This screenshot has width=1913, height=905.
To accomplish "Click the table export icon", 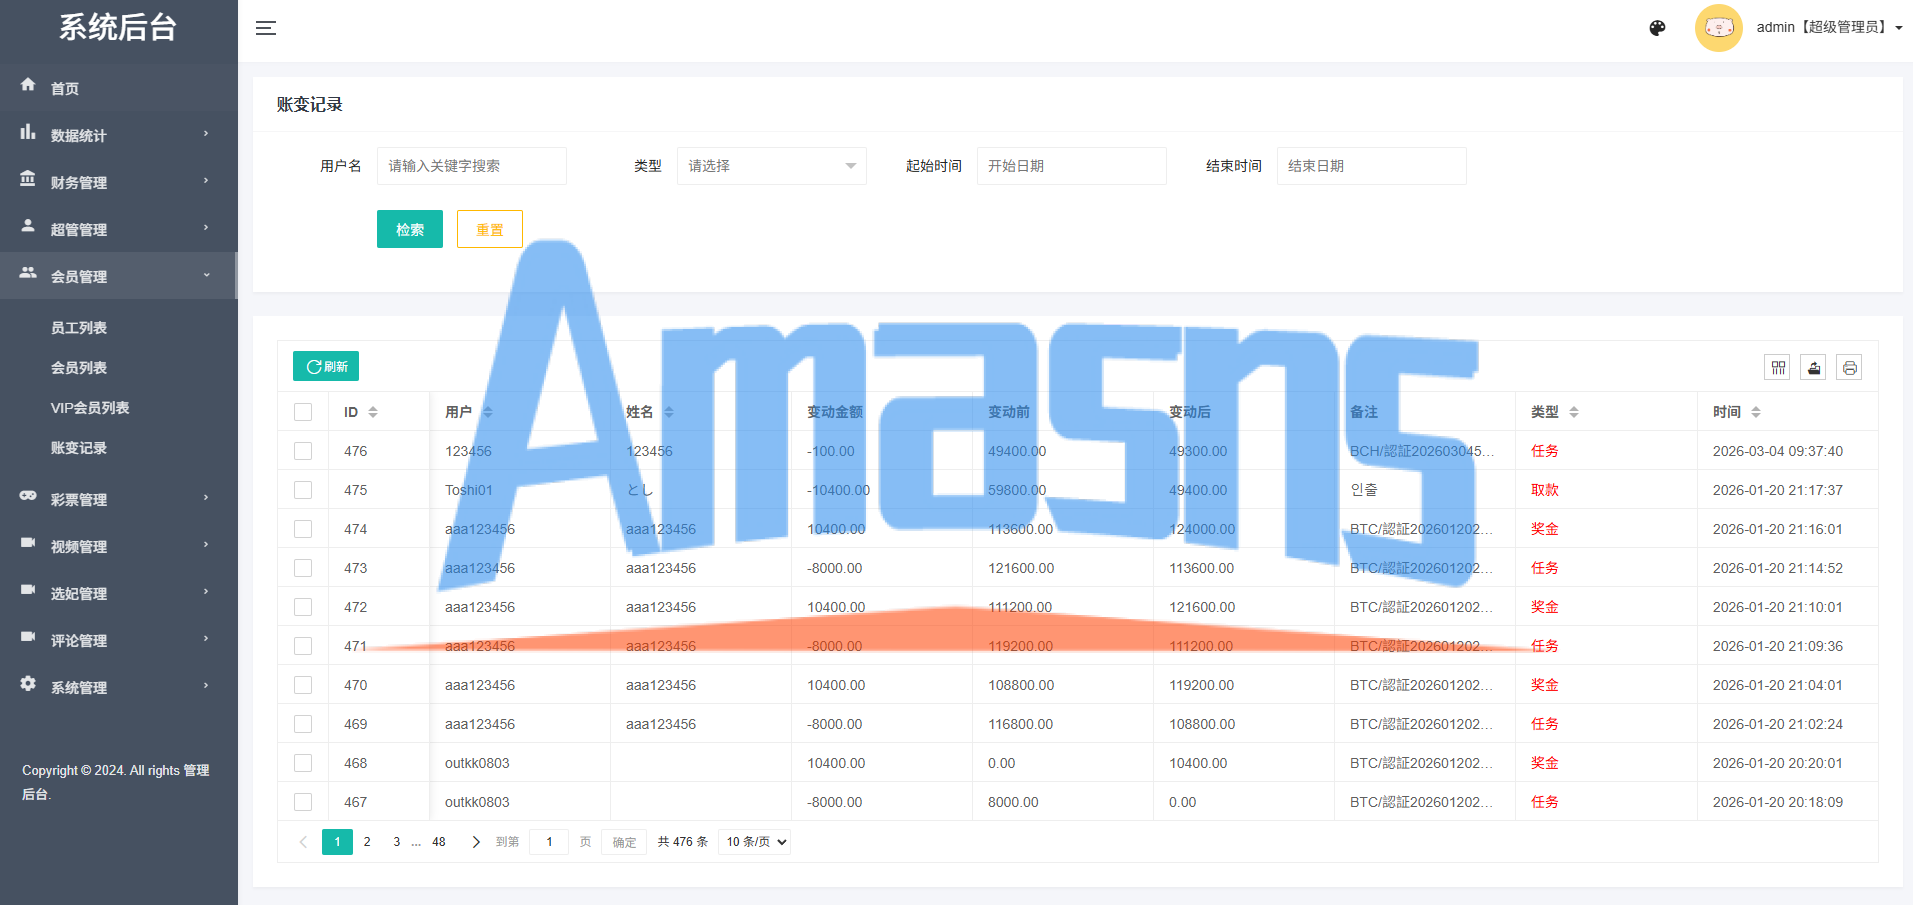I will (1814, 368).
